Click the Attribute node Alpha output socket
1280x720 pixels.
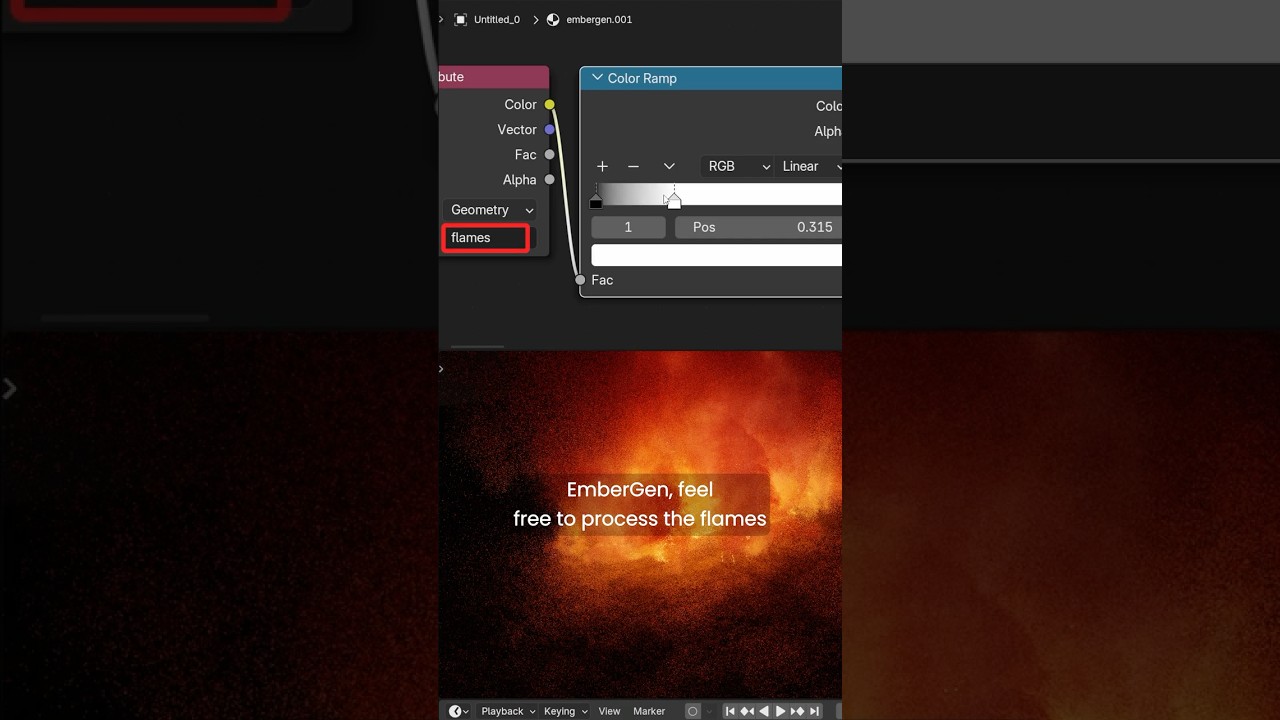click(549, 180)
